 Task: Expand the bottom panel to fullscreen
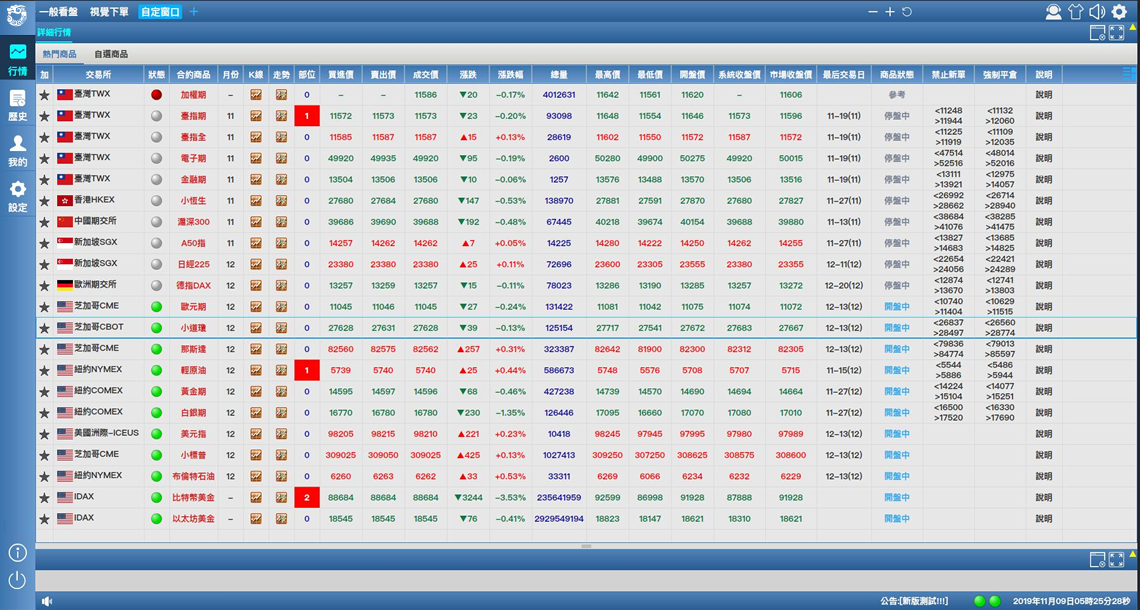(x=1117, y=559)
